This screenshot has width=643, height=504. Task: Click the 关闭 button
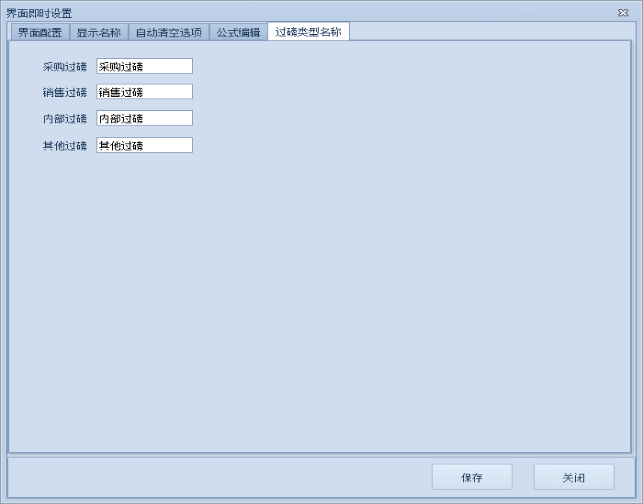574,477
